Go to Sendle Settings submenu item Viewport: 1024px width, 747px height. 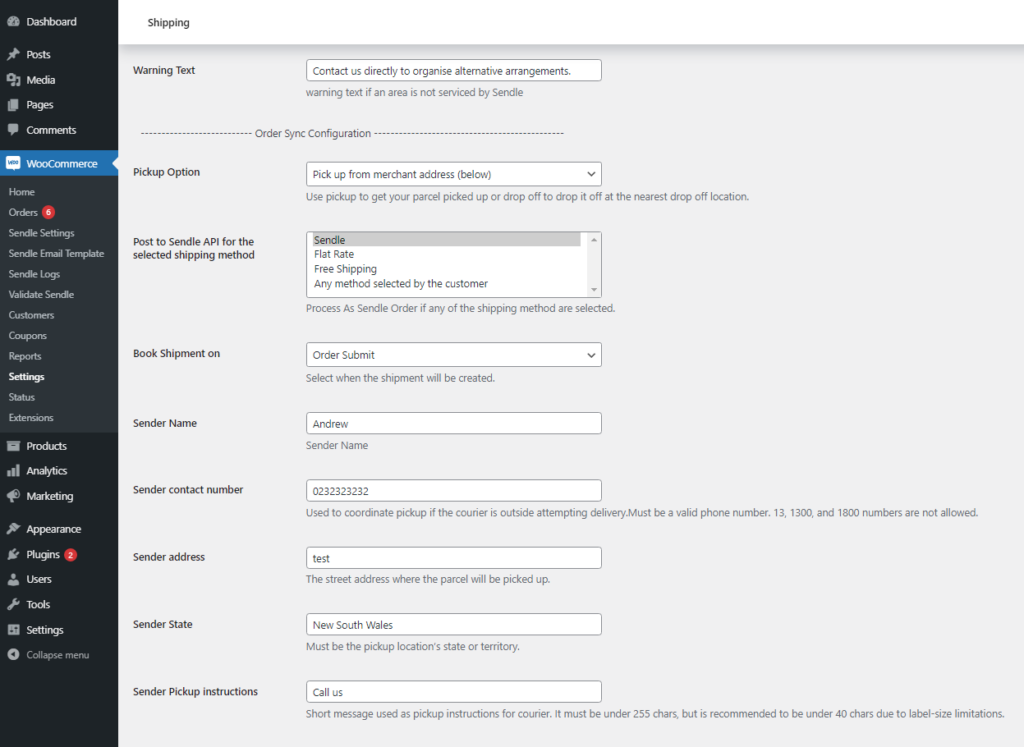click(x=41, y=233)
